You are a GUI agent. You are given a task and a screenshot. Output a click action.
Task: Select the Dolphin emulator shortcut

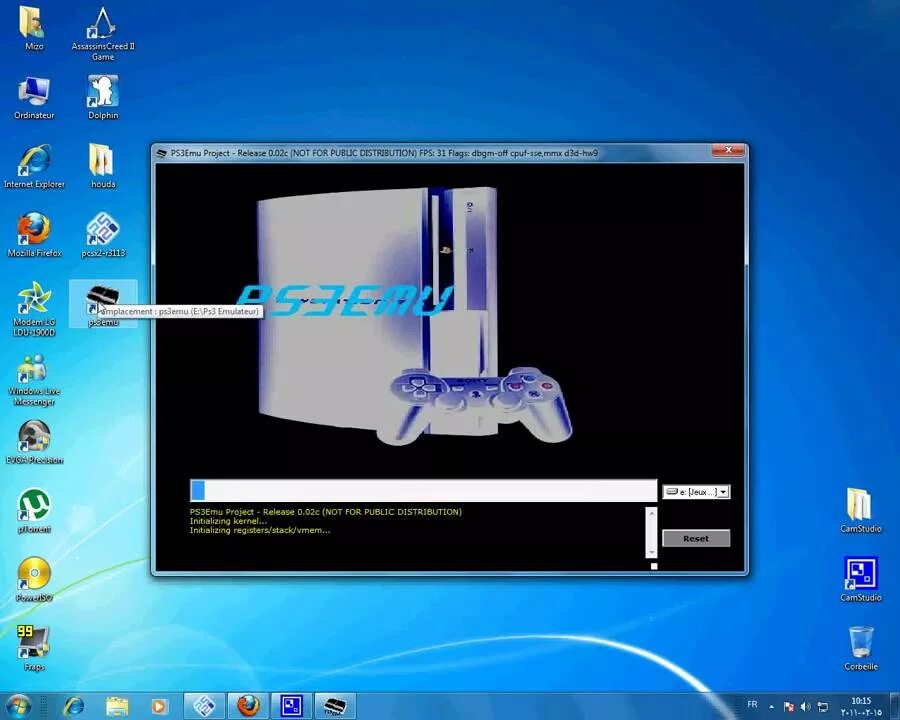tap(103, 97)
